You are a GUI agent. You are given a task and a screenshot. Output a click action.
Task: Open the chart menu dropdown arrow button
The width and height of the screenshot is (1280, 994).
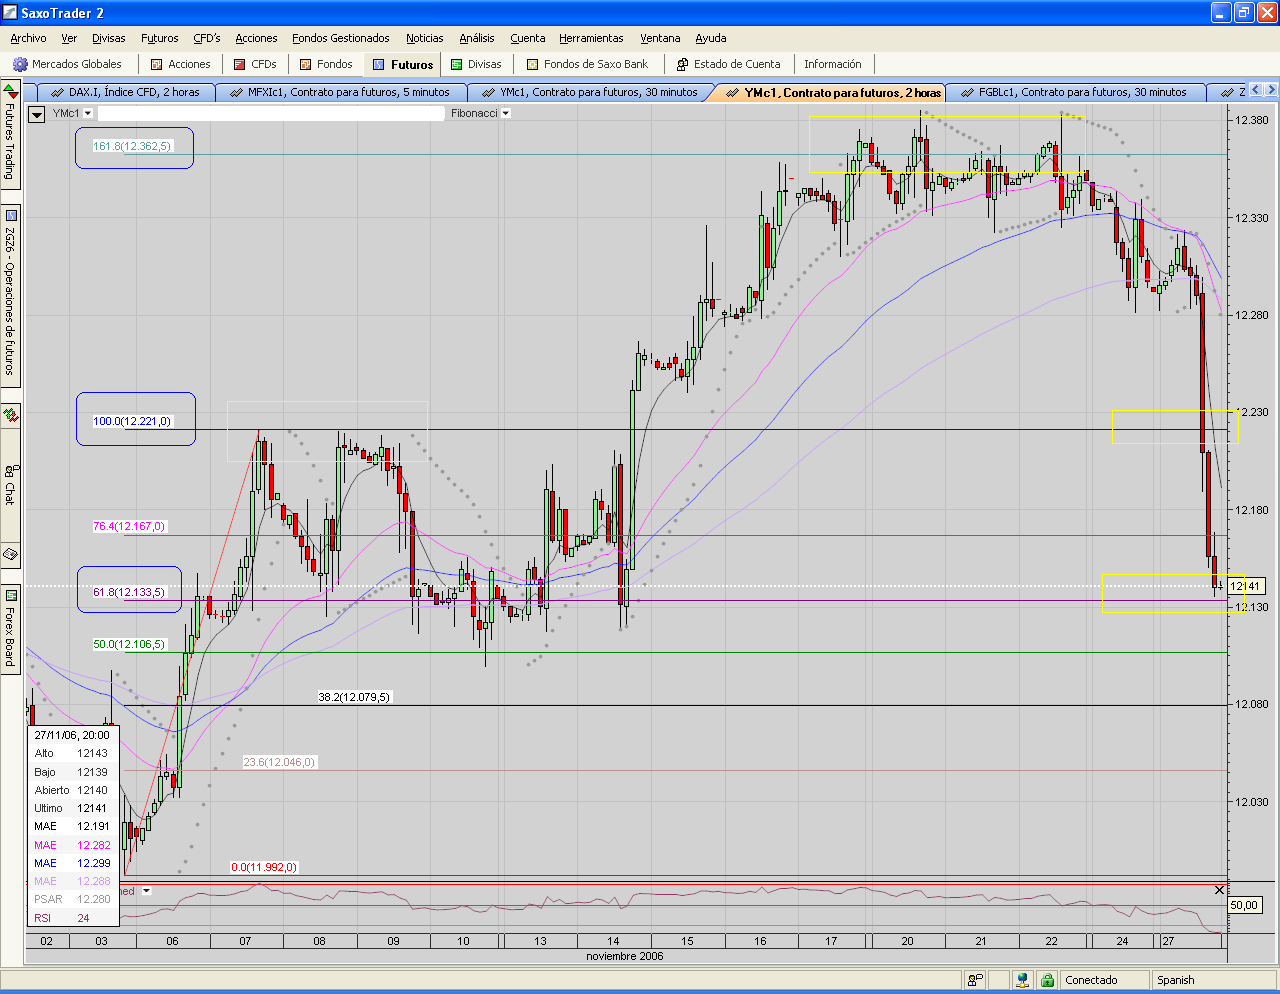[37, 114]
